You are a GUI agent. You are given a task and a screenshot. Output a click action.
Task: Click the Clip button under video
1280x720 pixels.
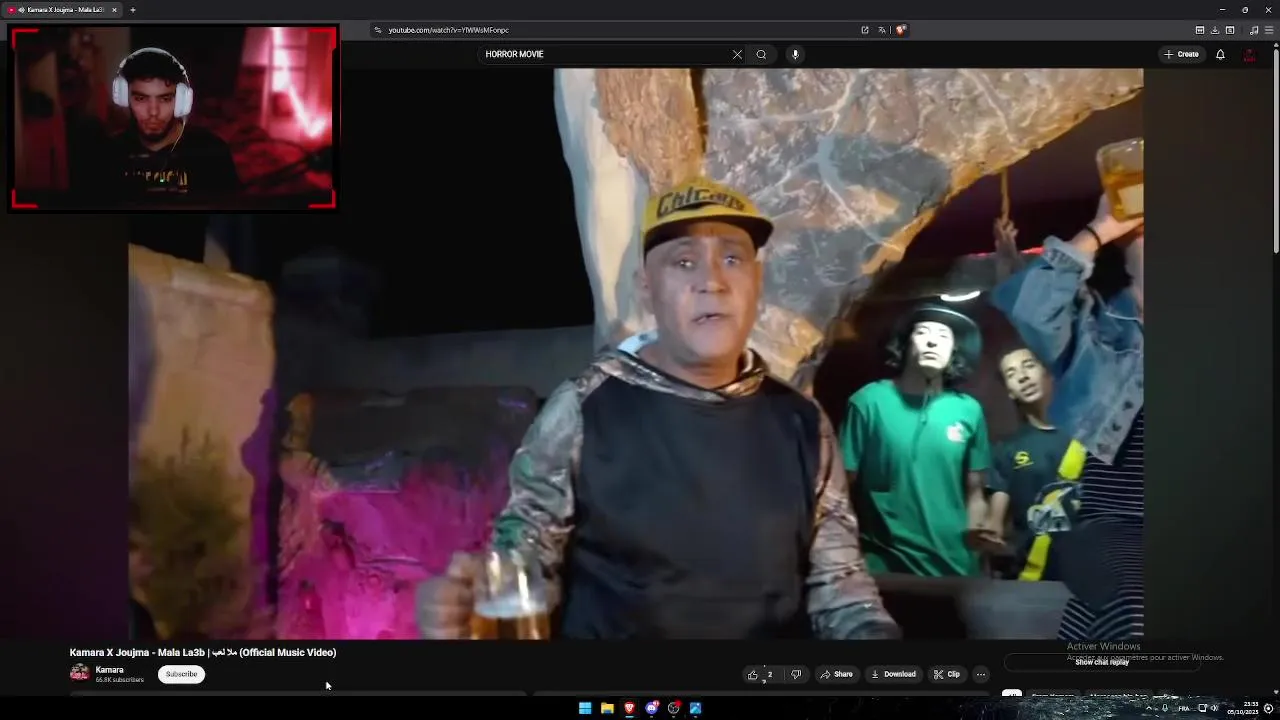[946, 674]
